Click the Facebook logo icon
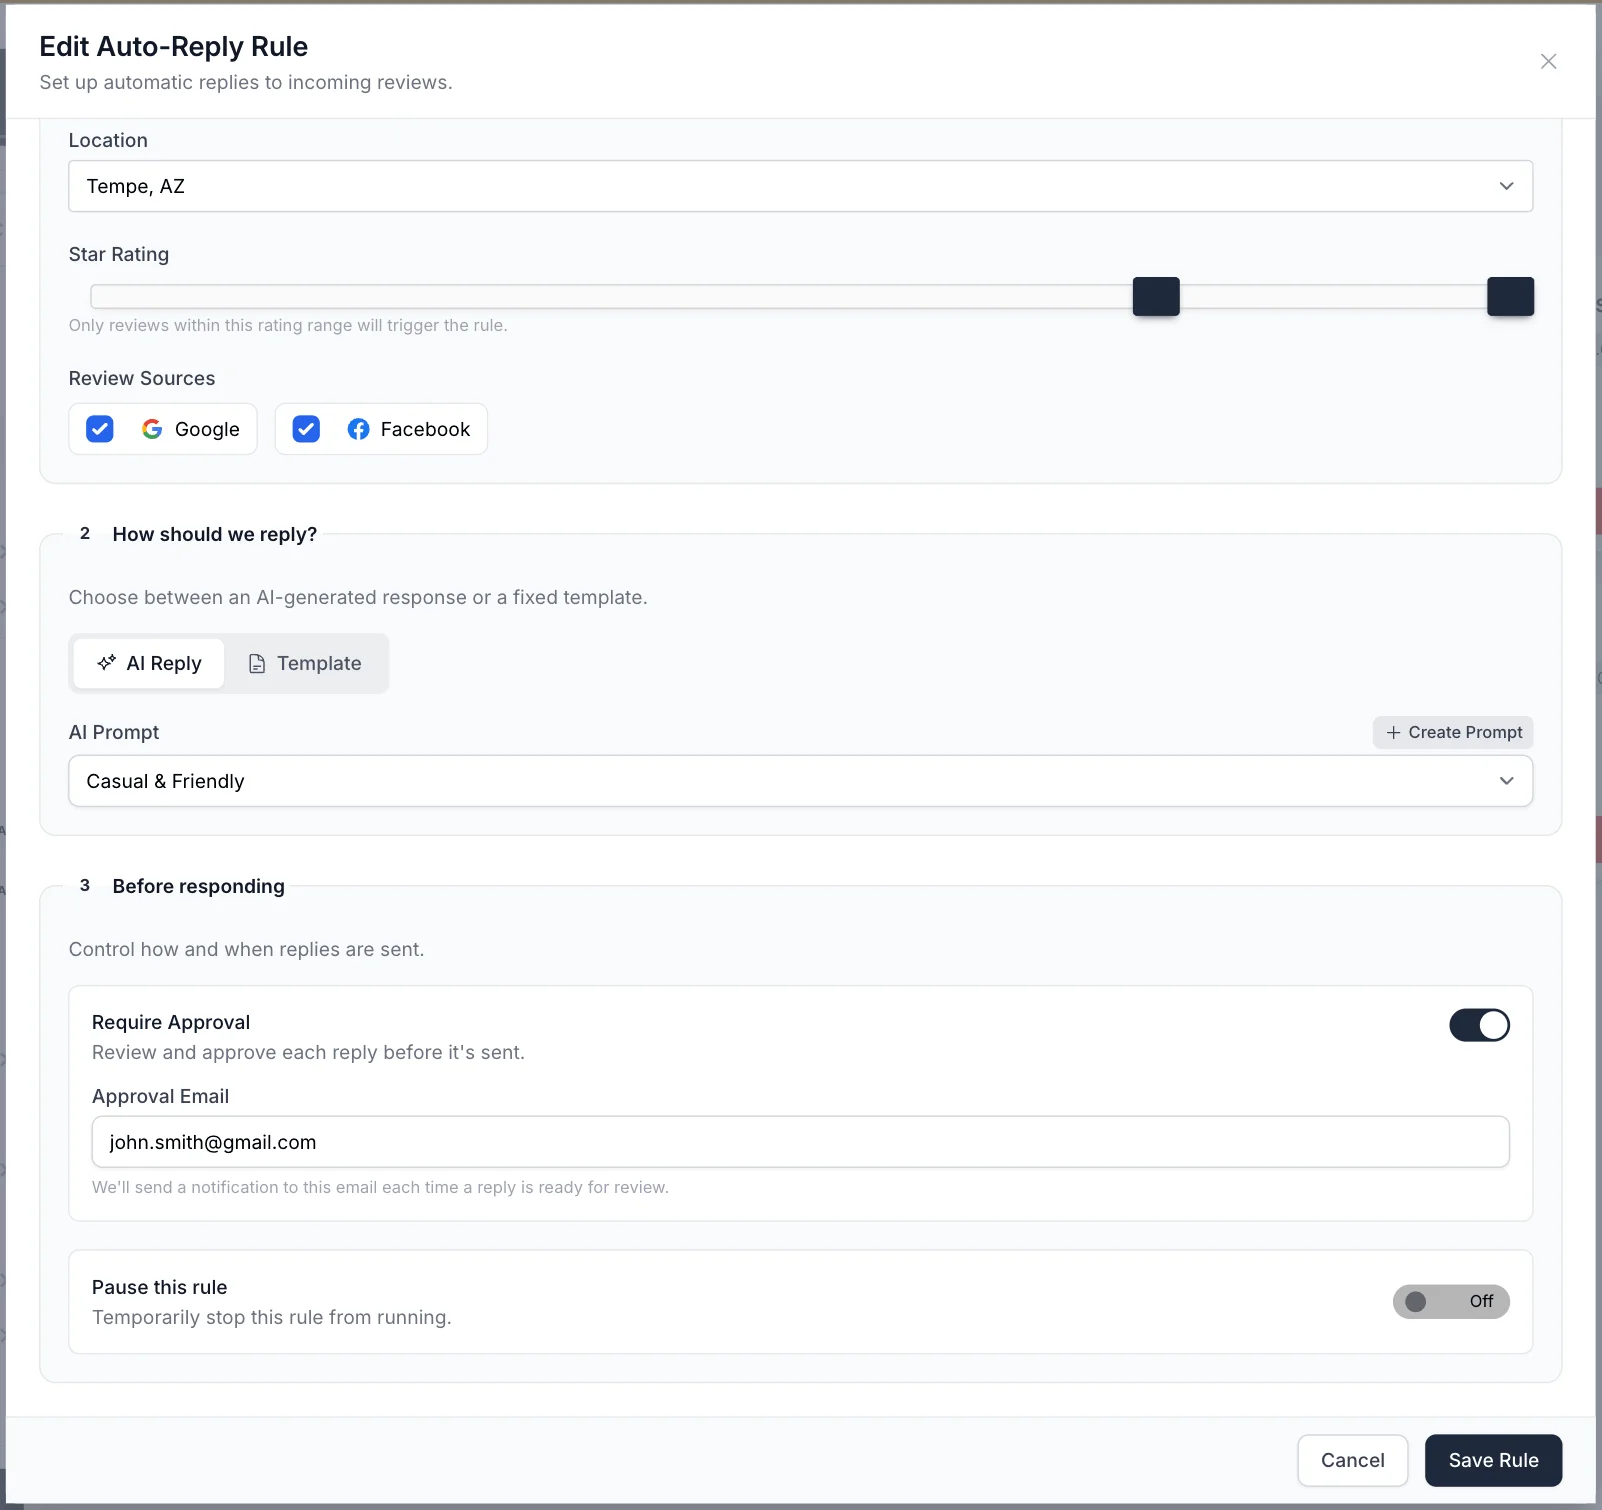 point(358,429)
